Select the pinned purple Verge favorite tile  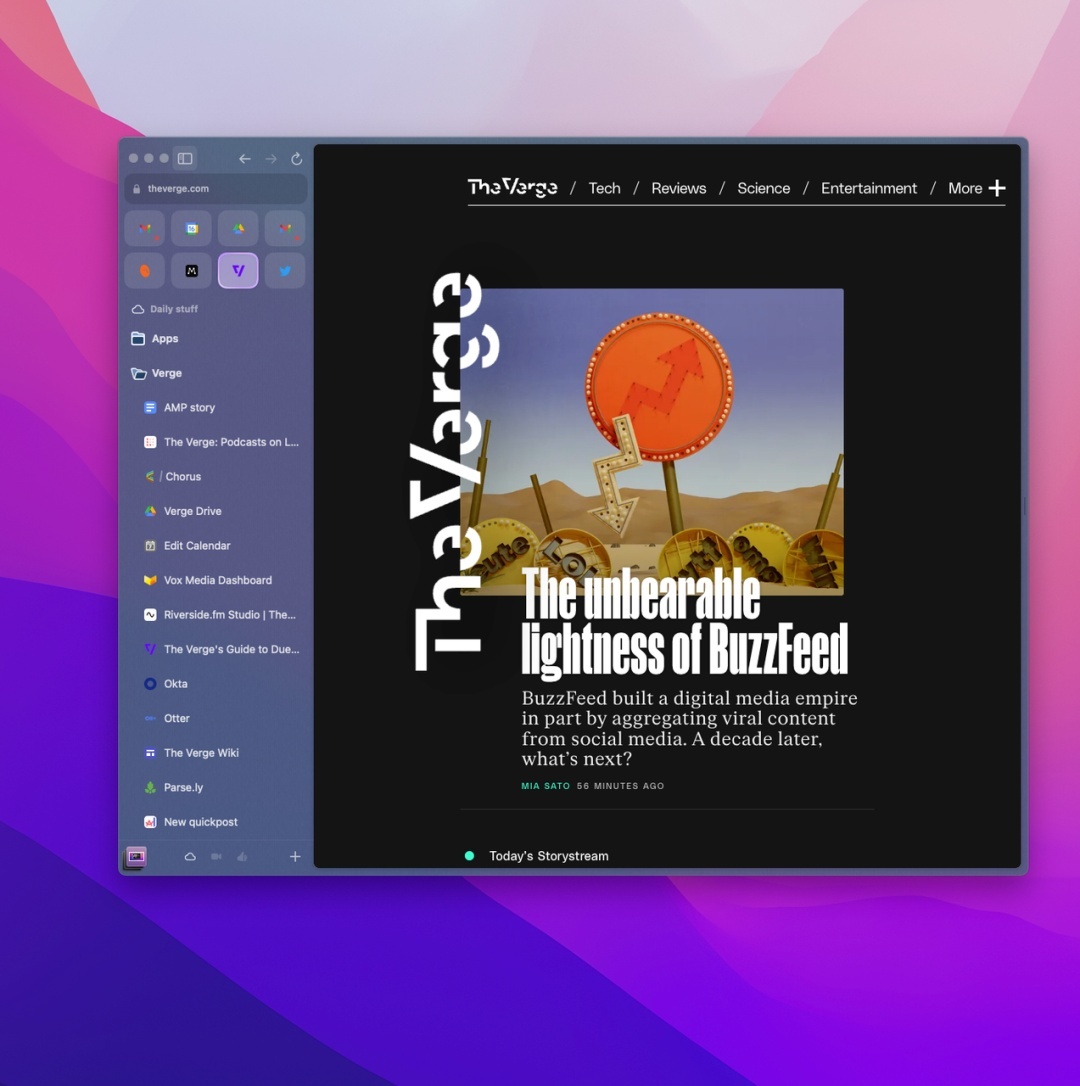(238, 271)
